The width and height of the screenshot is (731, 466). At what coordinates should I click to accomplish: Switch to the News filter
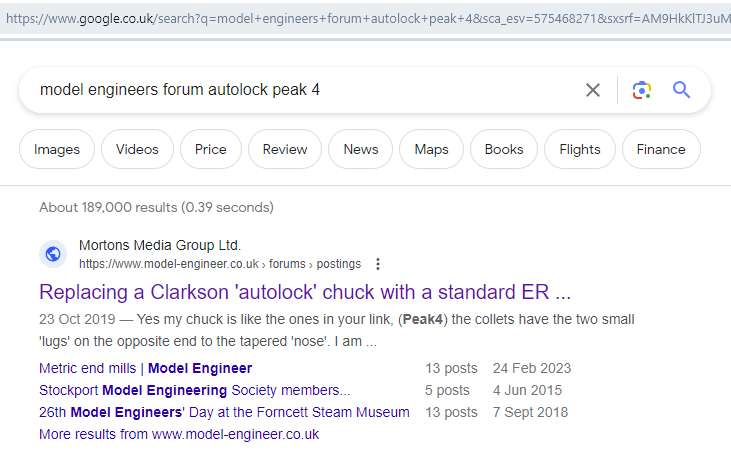tap(361, 149)
